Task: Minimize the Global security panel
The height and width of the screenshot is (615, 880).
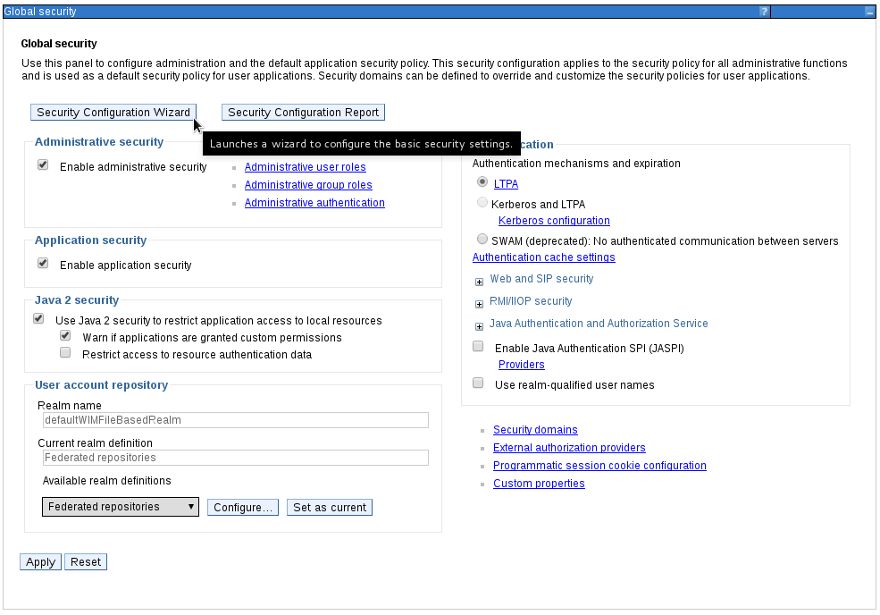Action: 868,11
